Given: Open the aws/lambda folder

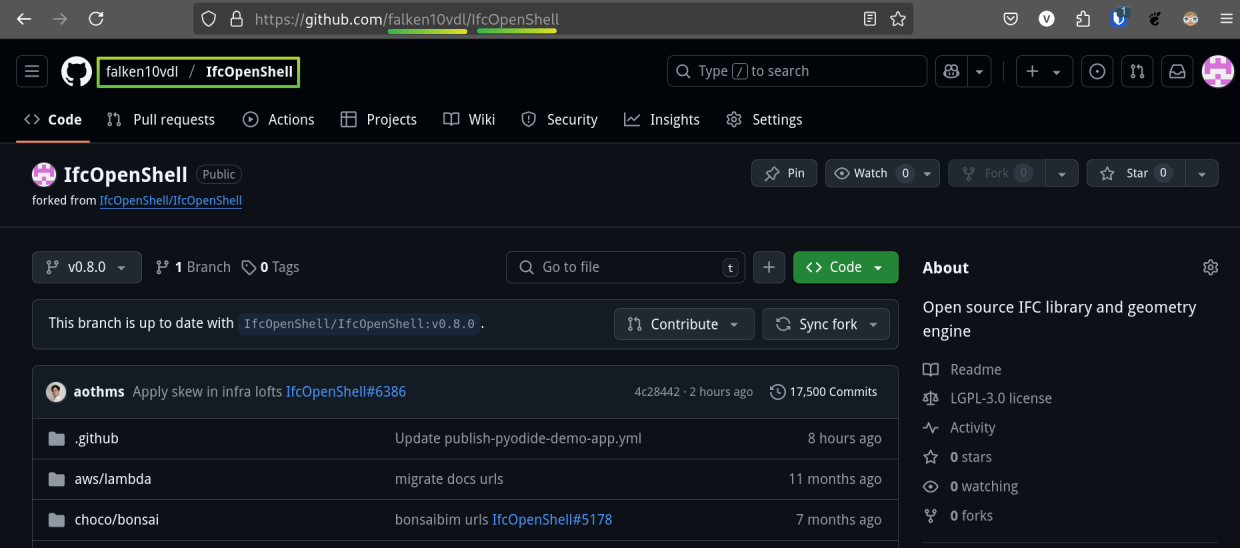Looking at the screenshot, I should coord(113,479).
